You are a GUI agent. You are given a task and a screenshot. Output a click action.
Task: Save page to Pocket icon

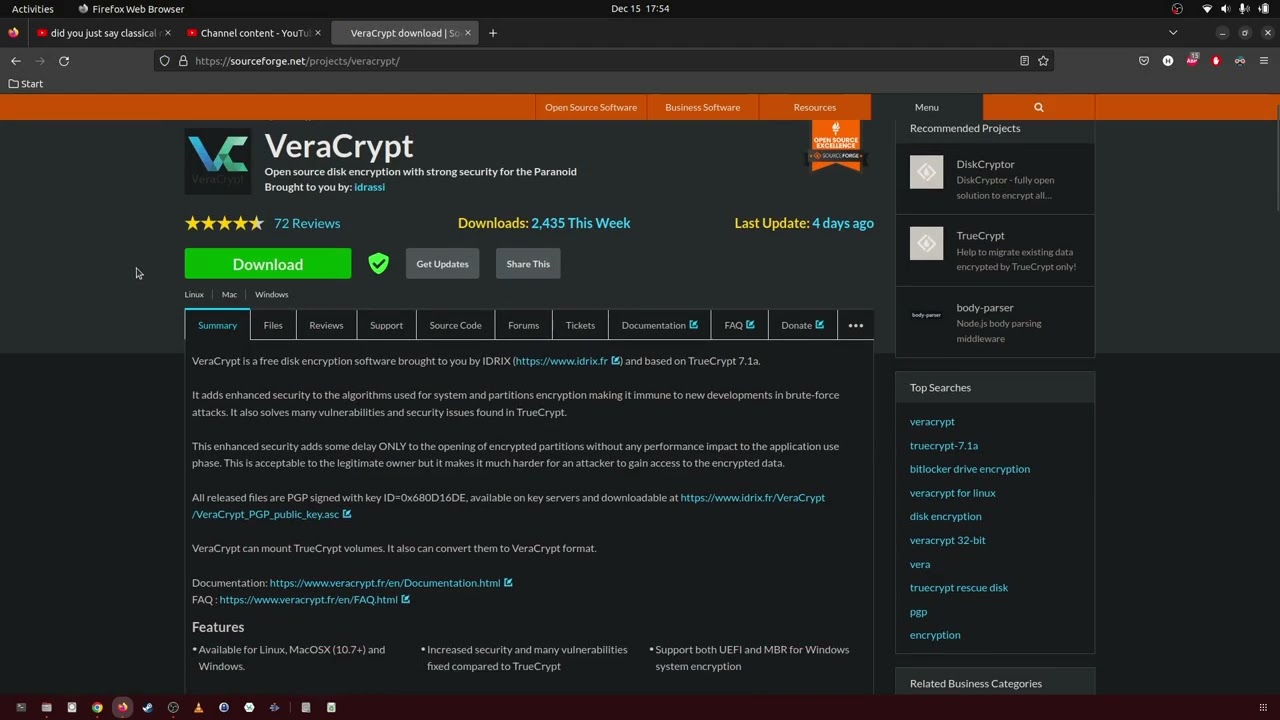(x=1144, y=61)
